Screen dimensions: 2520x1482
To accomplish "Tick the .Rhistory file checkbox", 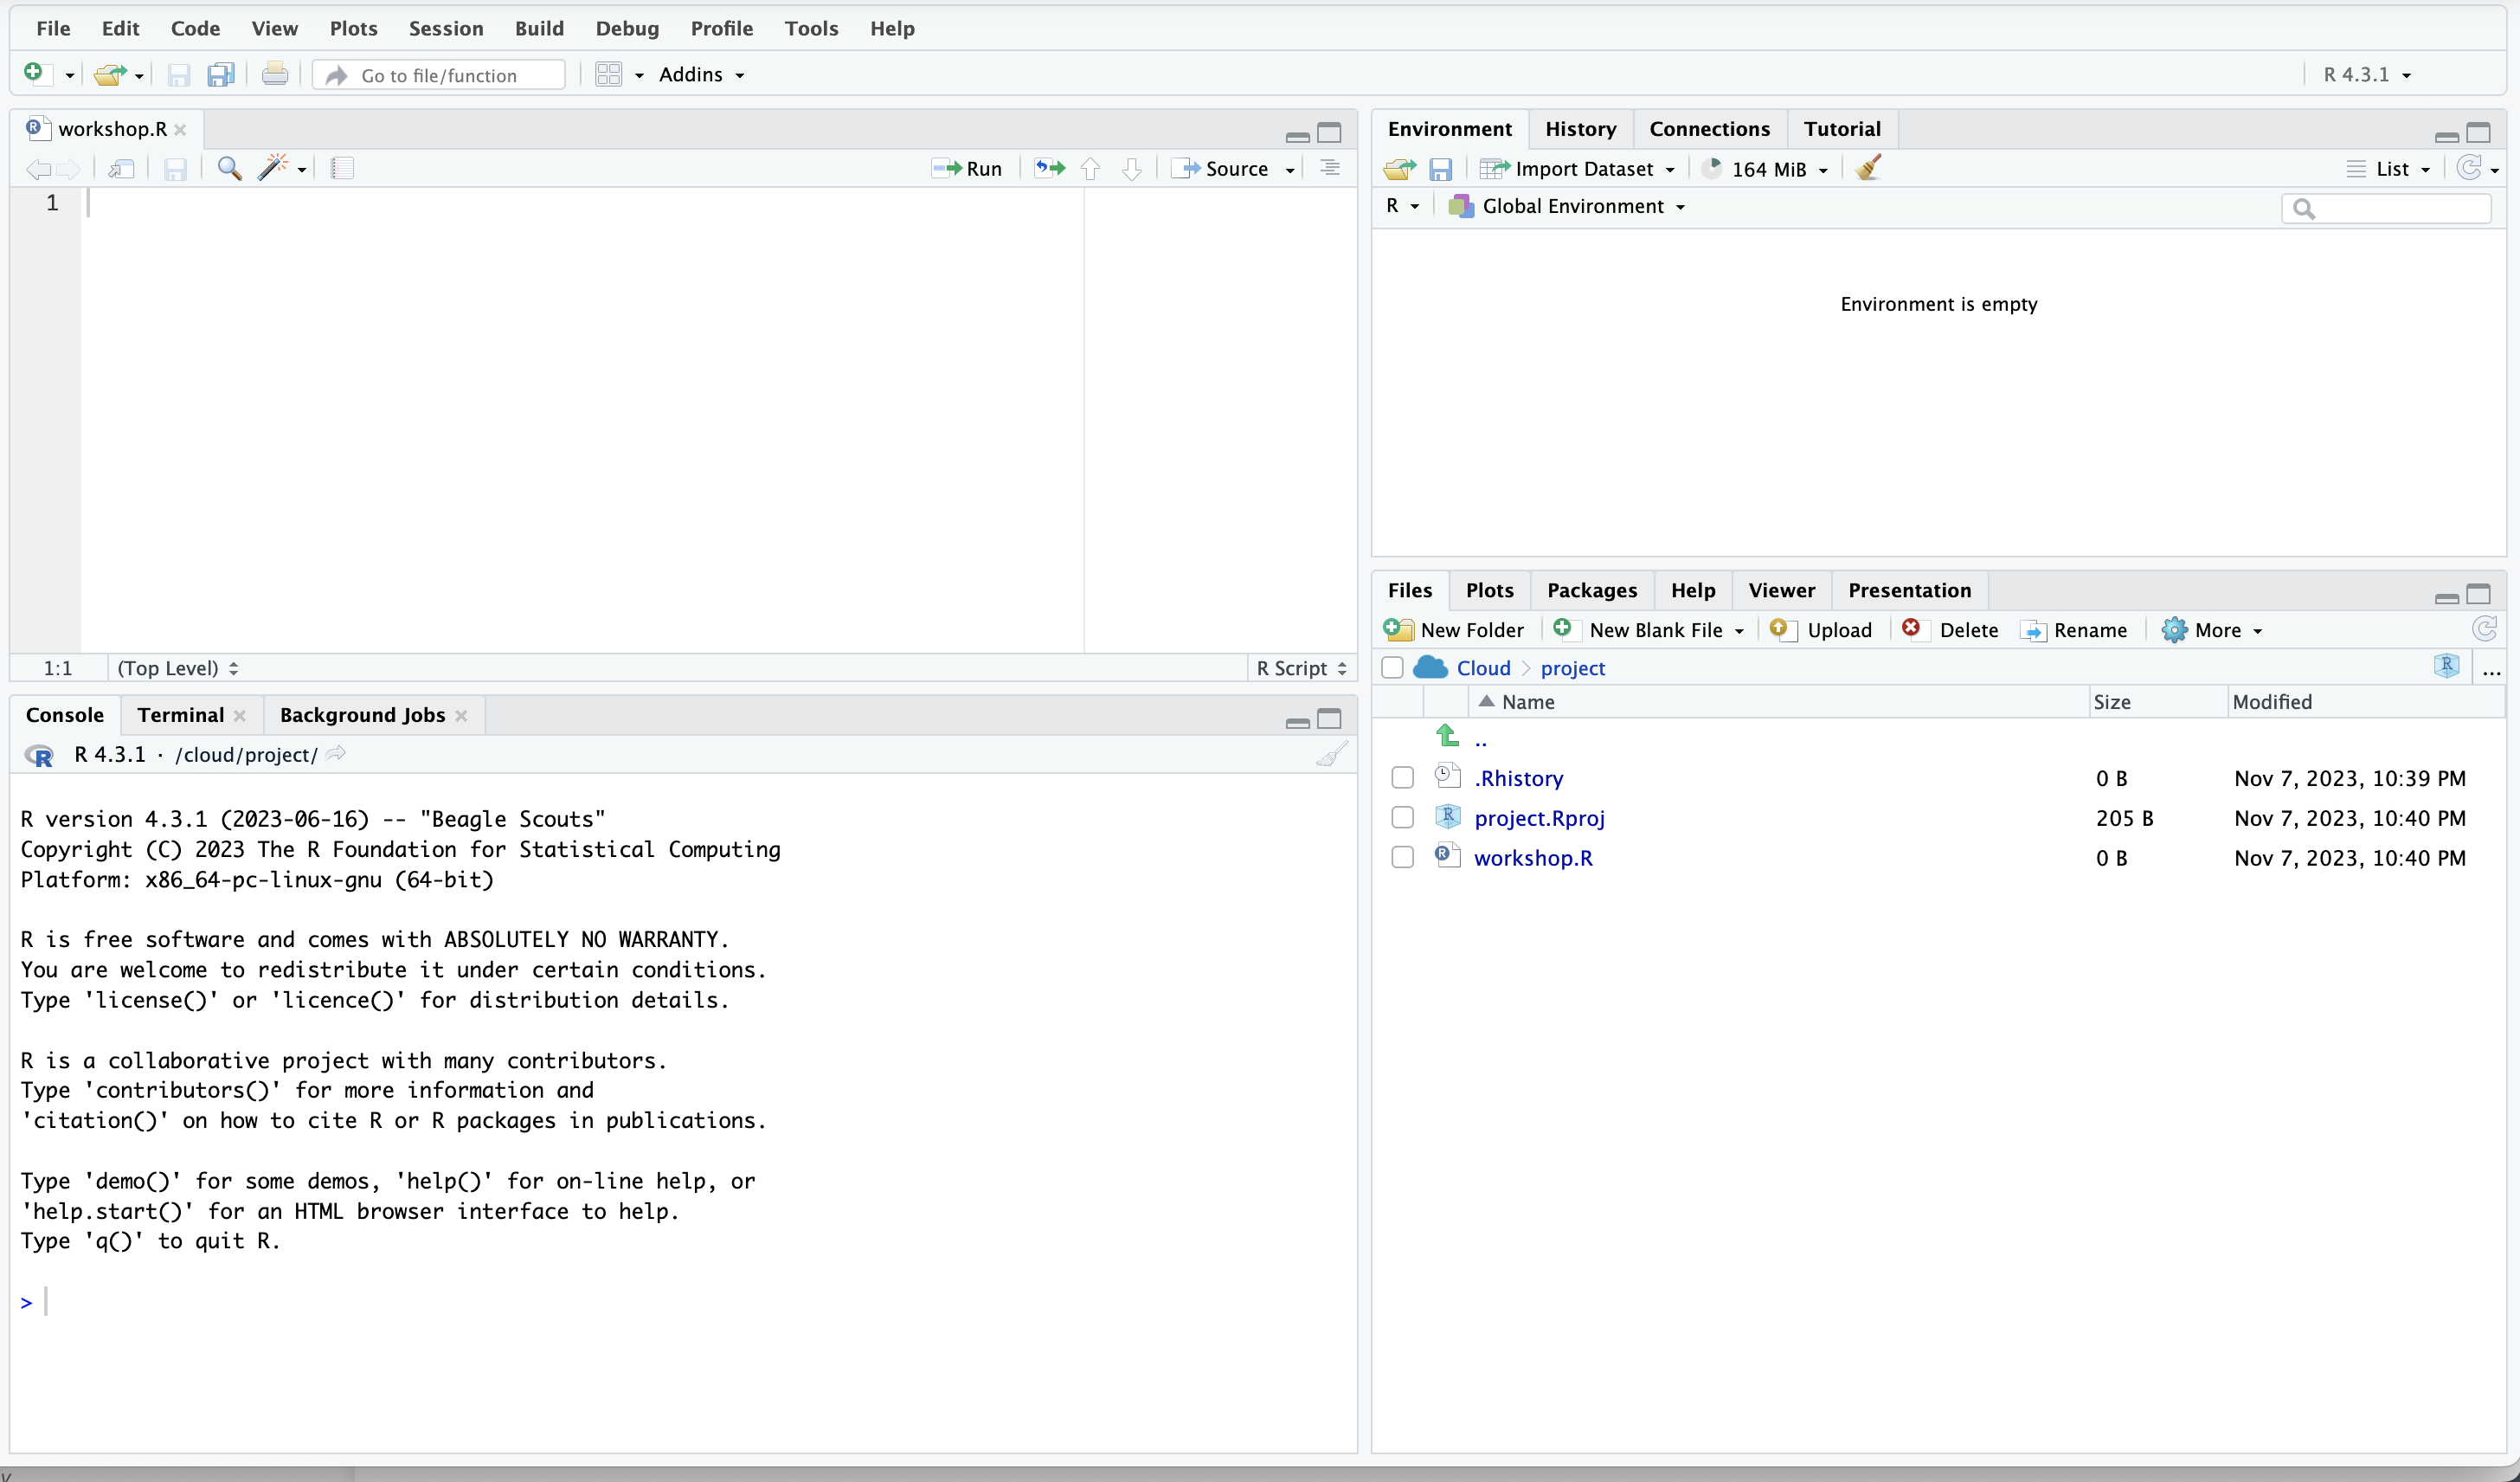I will [1402, 778].
